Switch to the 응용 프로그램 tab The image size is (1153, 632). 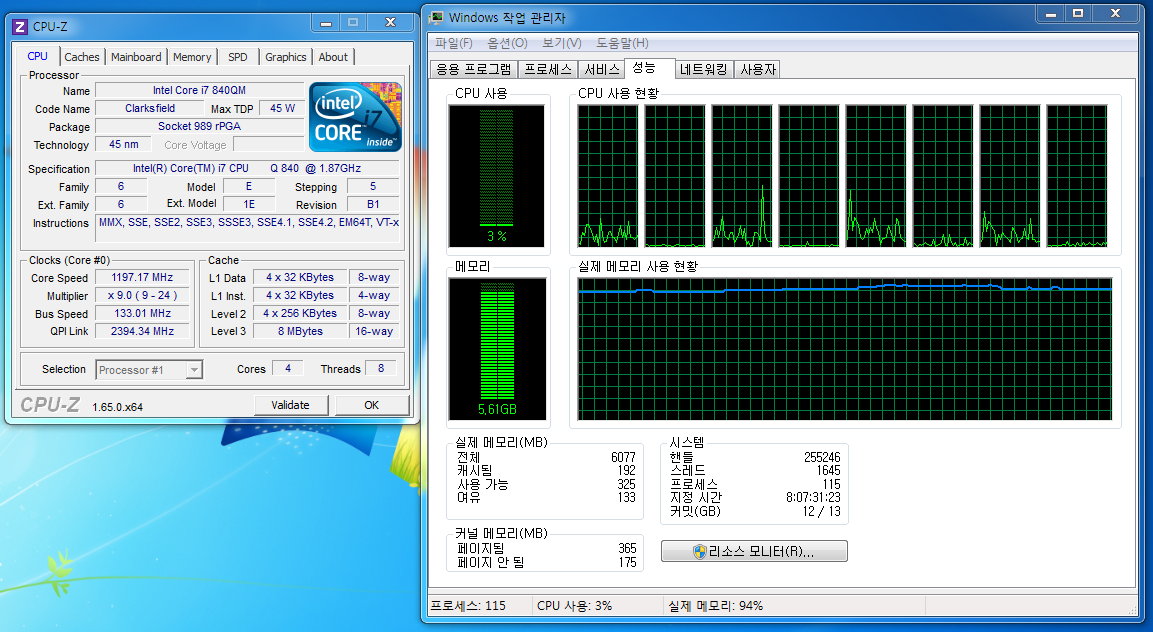pos(474,69)
